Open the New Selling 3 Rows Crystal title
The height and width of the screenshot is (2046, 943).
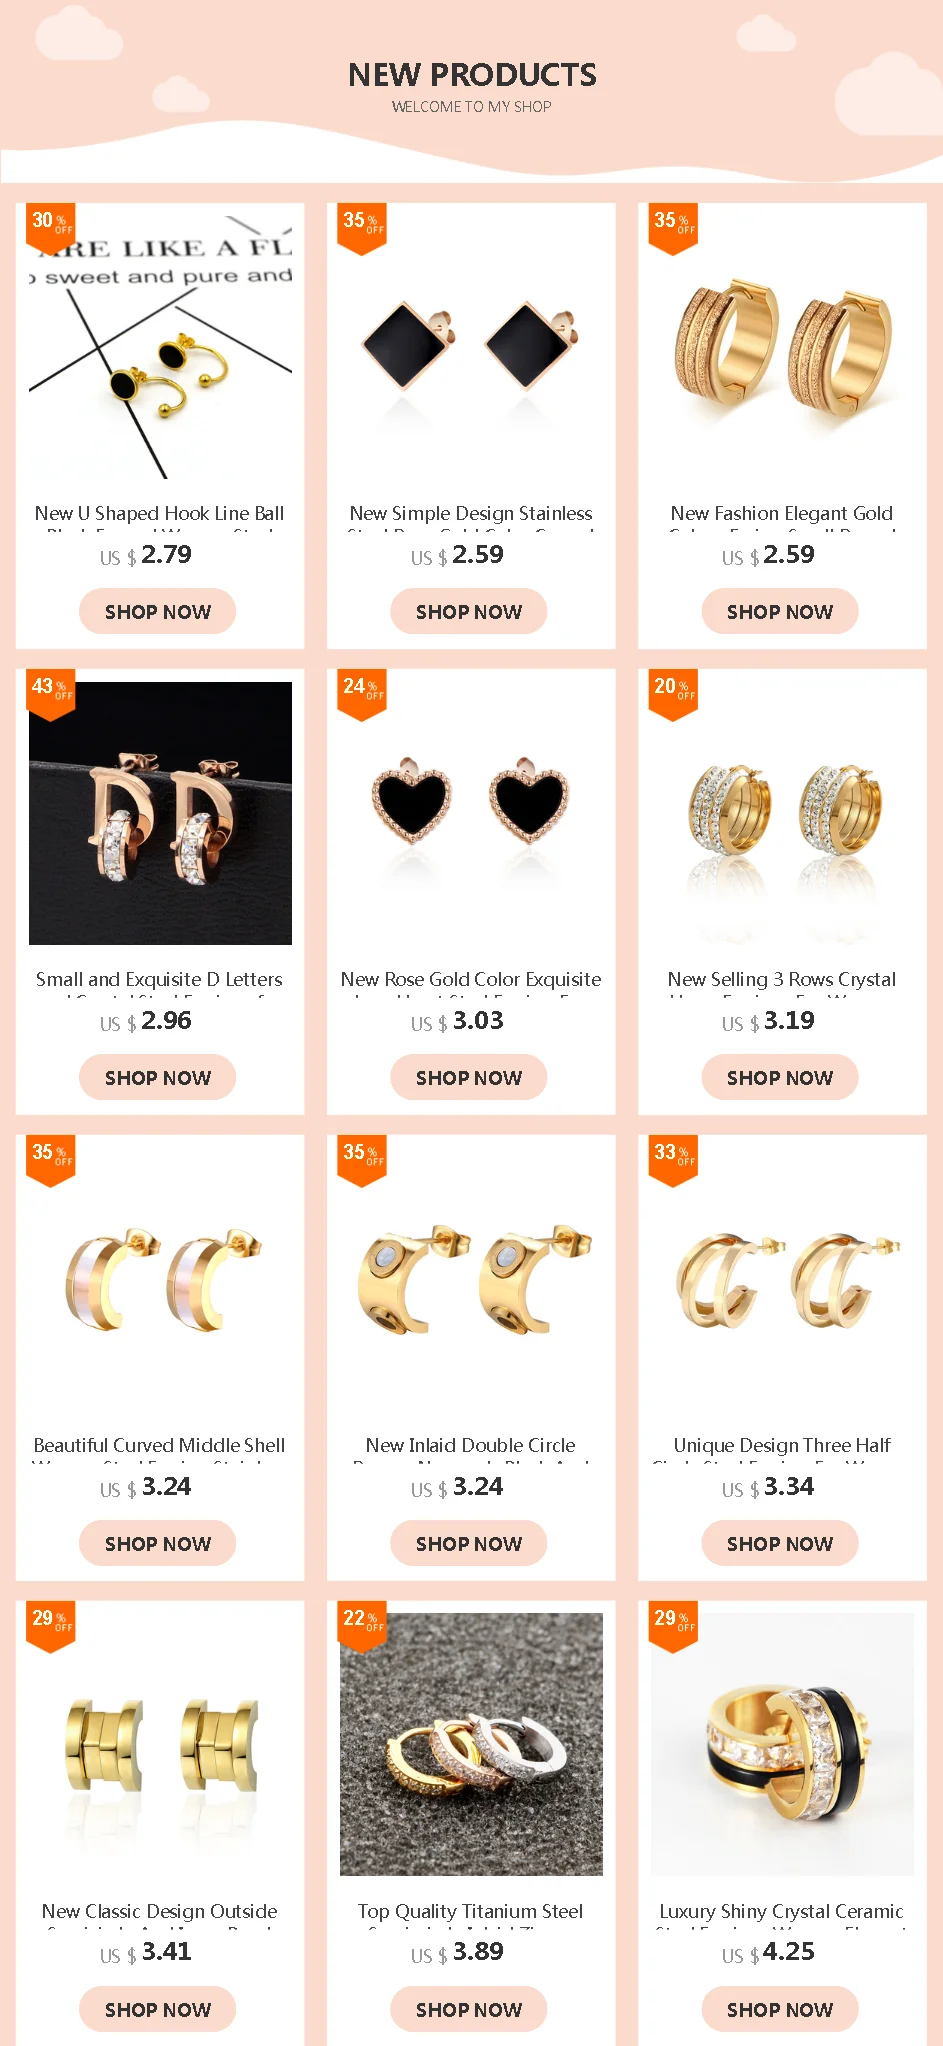tap(782, 980)
